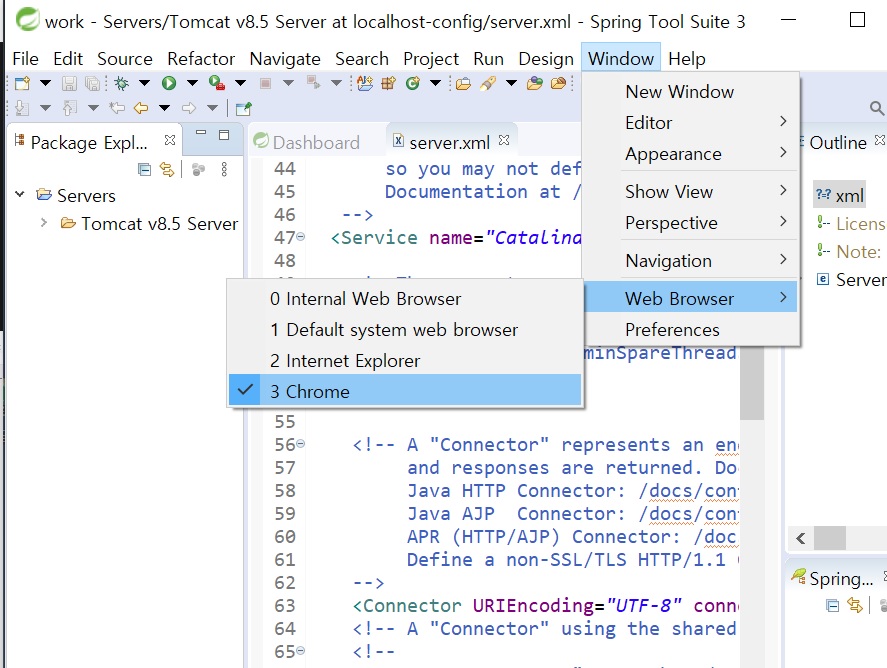This screenshot has height=668, width=887.
Task: Click the Pin Editor toolbar icon
Action: [243, 108]
